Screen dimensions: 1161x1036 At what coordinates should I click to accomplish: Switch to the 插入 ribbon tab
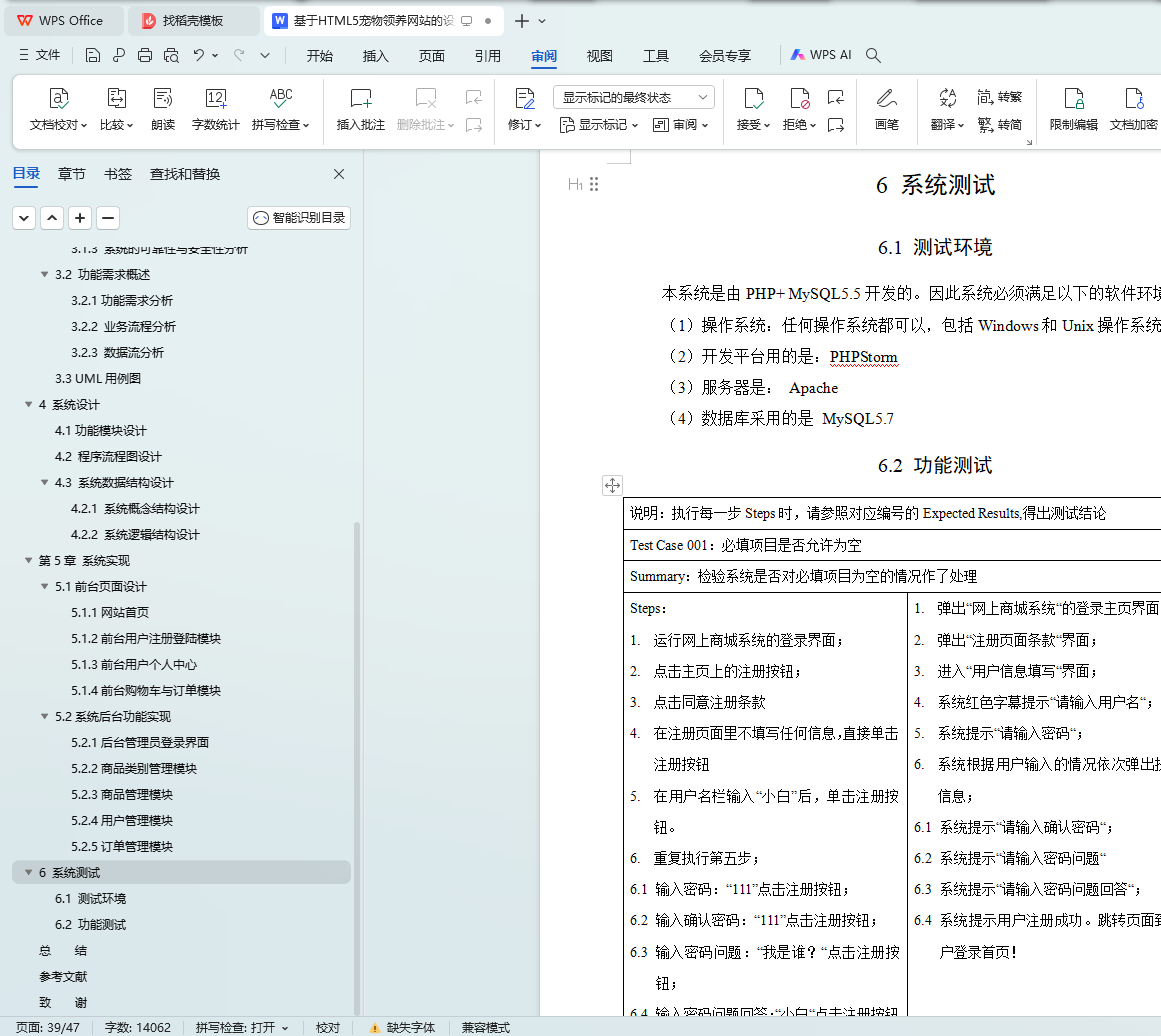tap(375, 56)
